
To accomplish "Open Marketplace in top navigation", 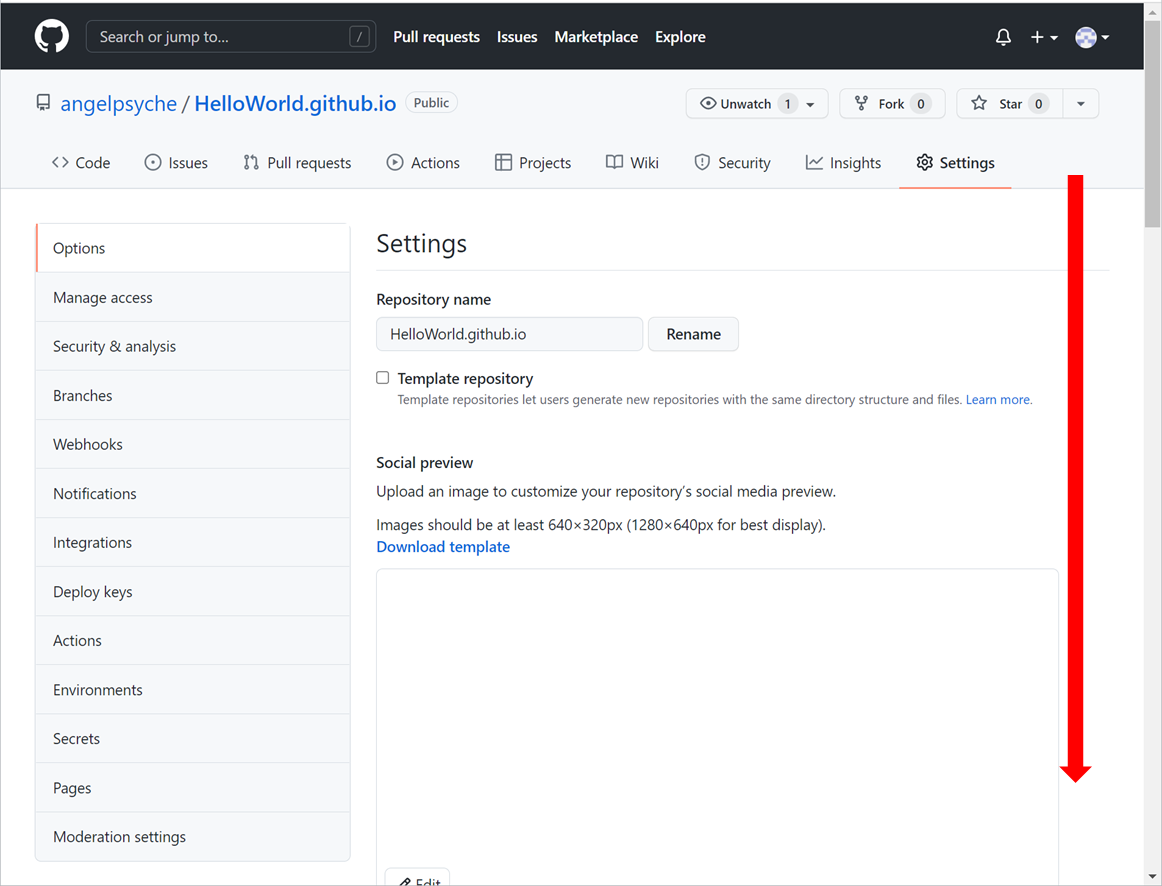I will coord(596,37).
